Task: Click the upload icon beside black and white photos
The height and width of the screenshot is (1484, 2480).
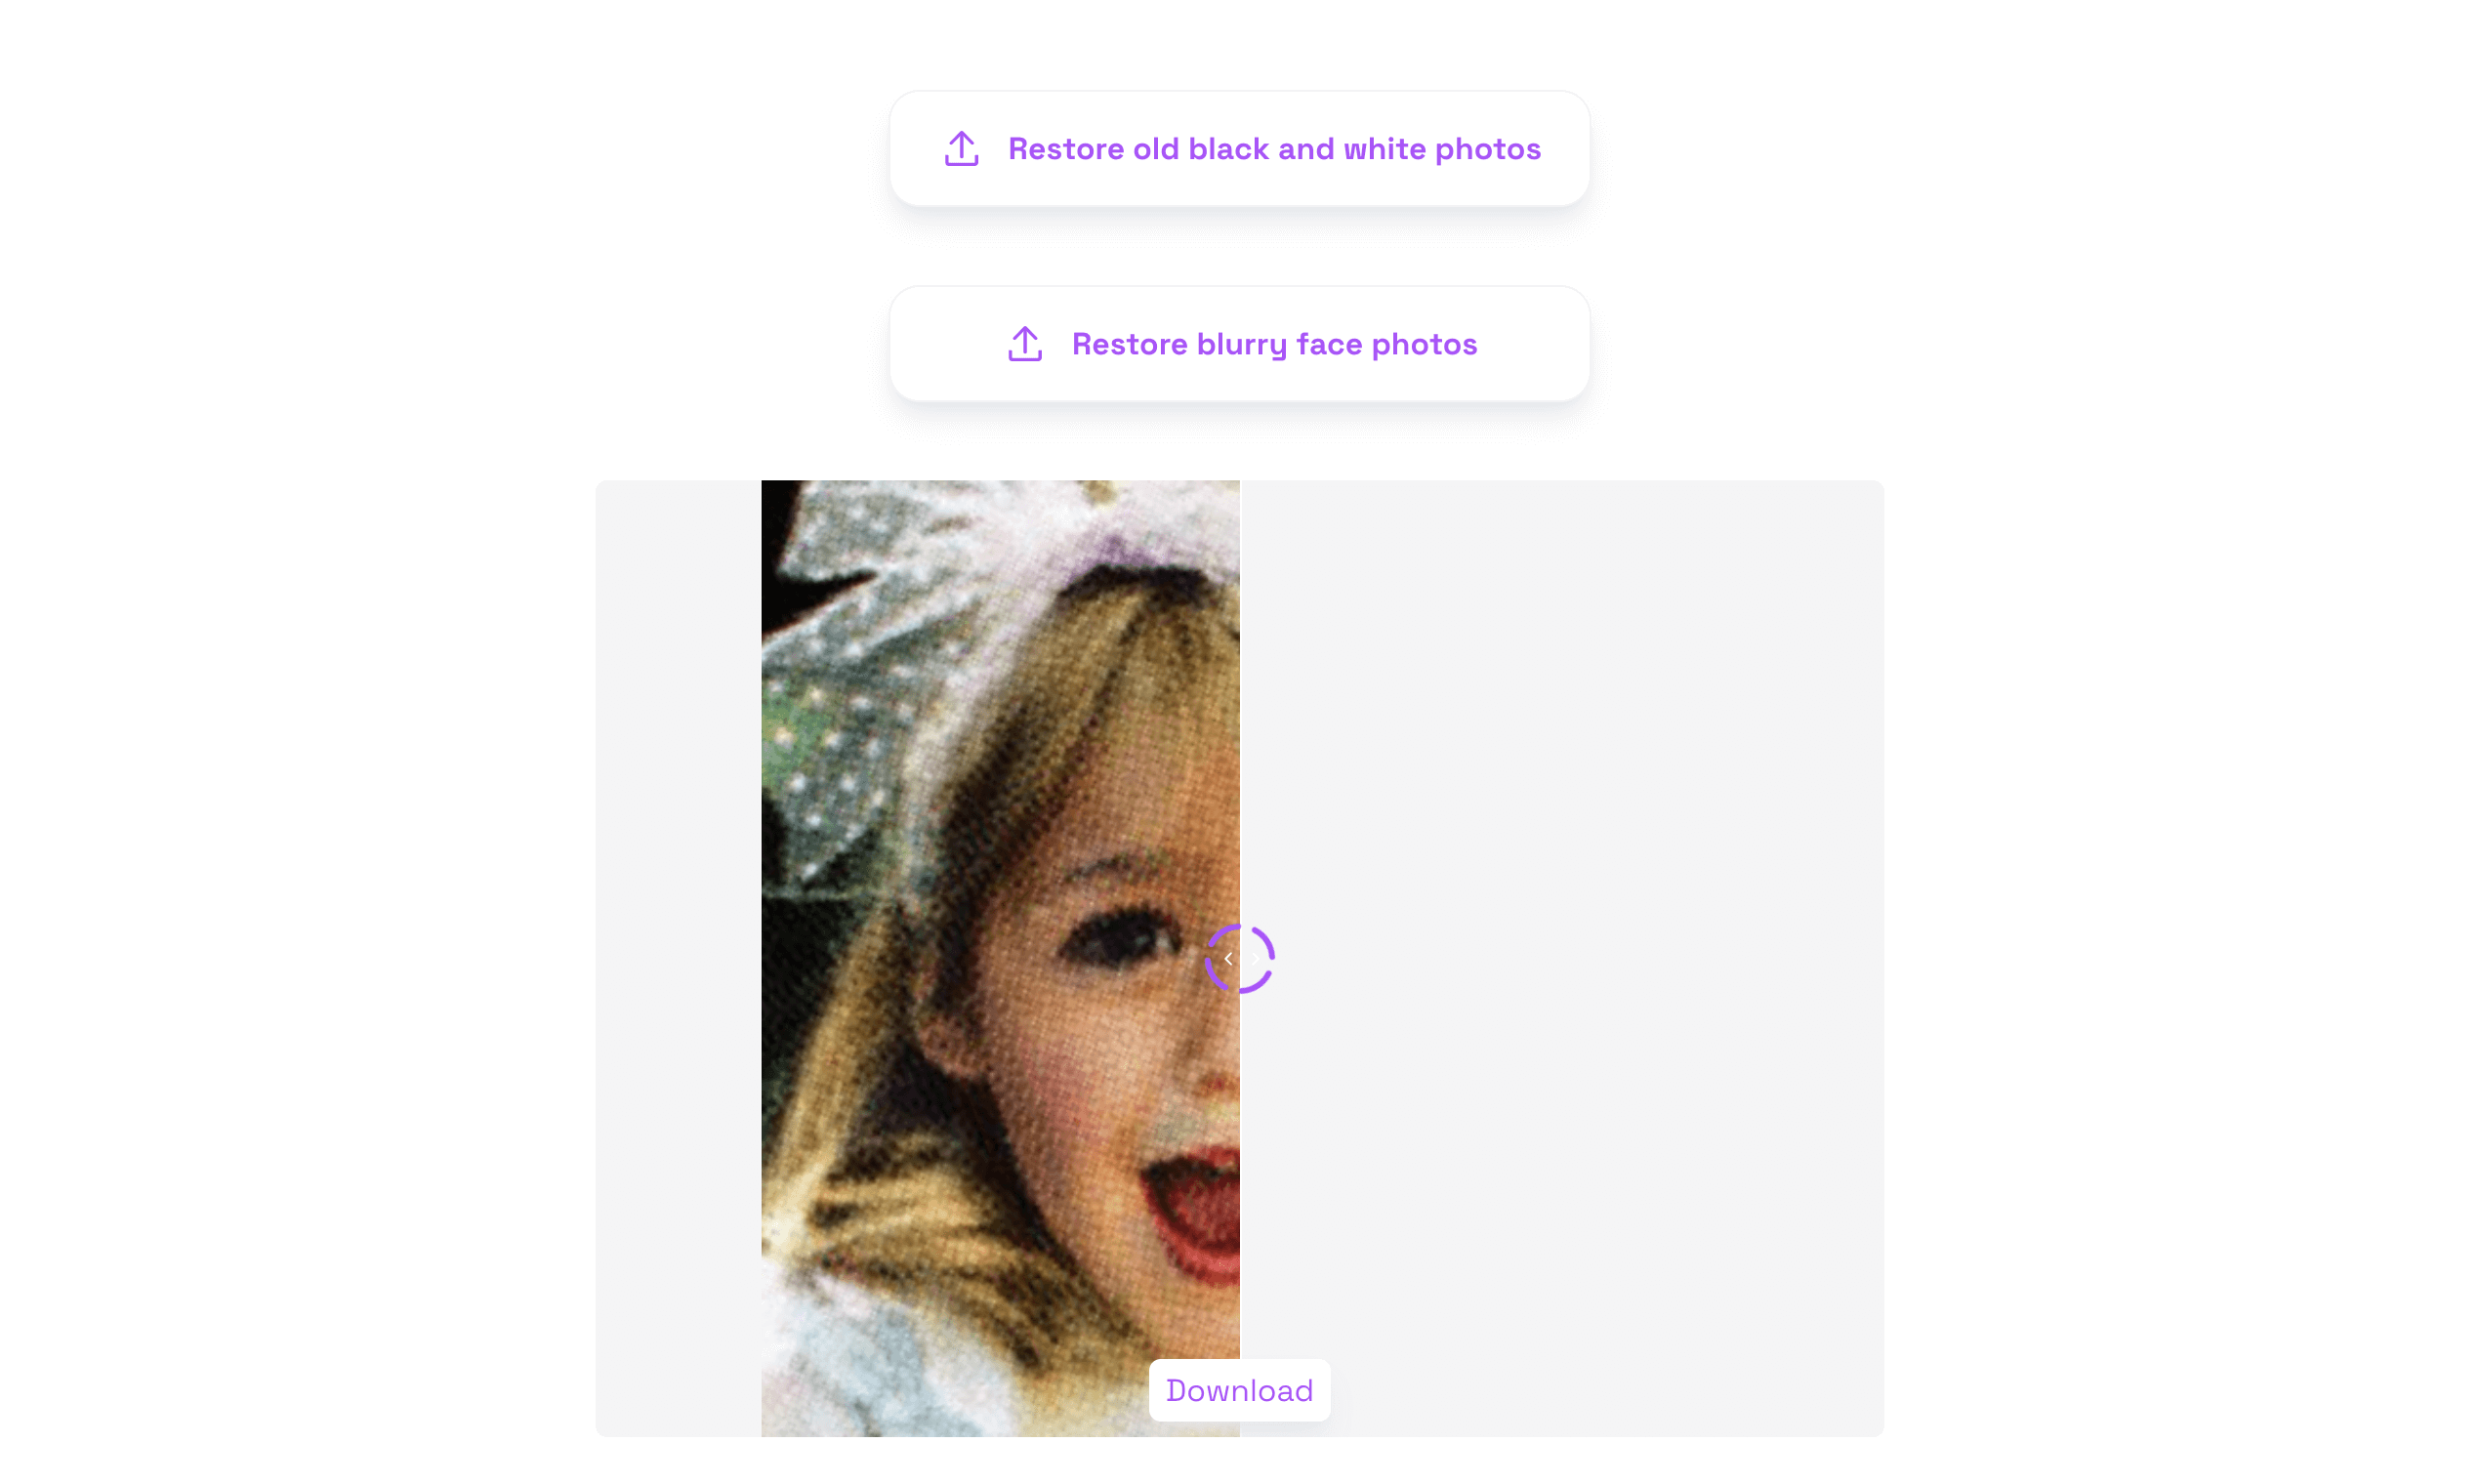Action: [x=961, y=149]
